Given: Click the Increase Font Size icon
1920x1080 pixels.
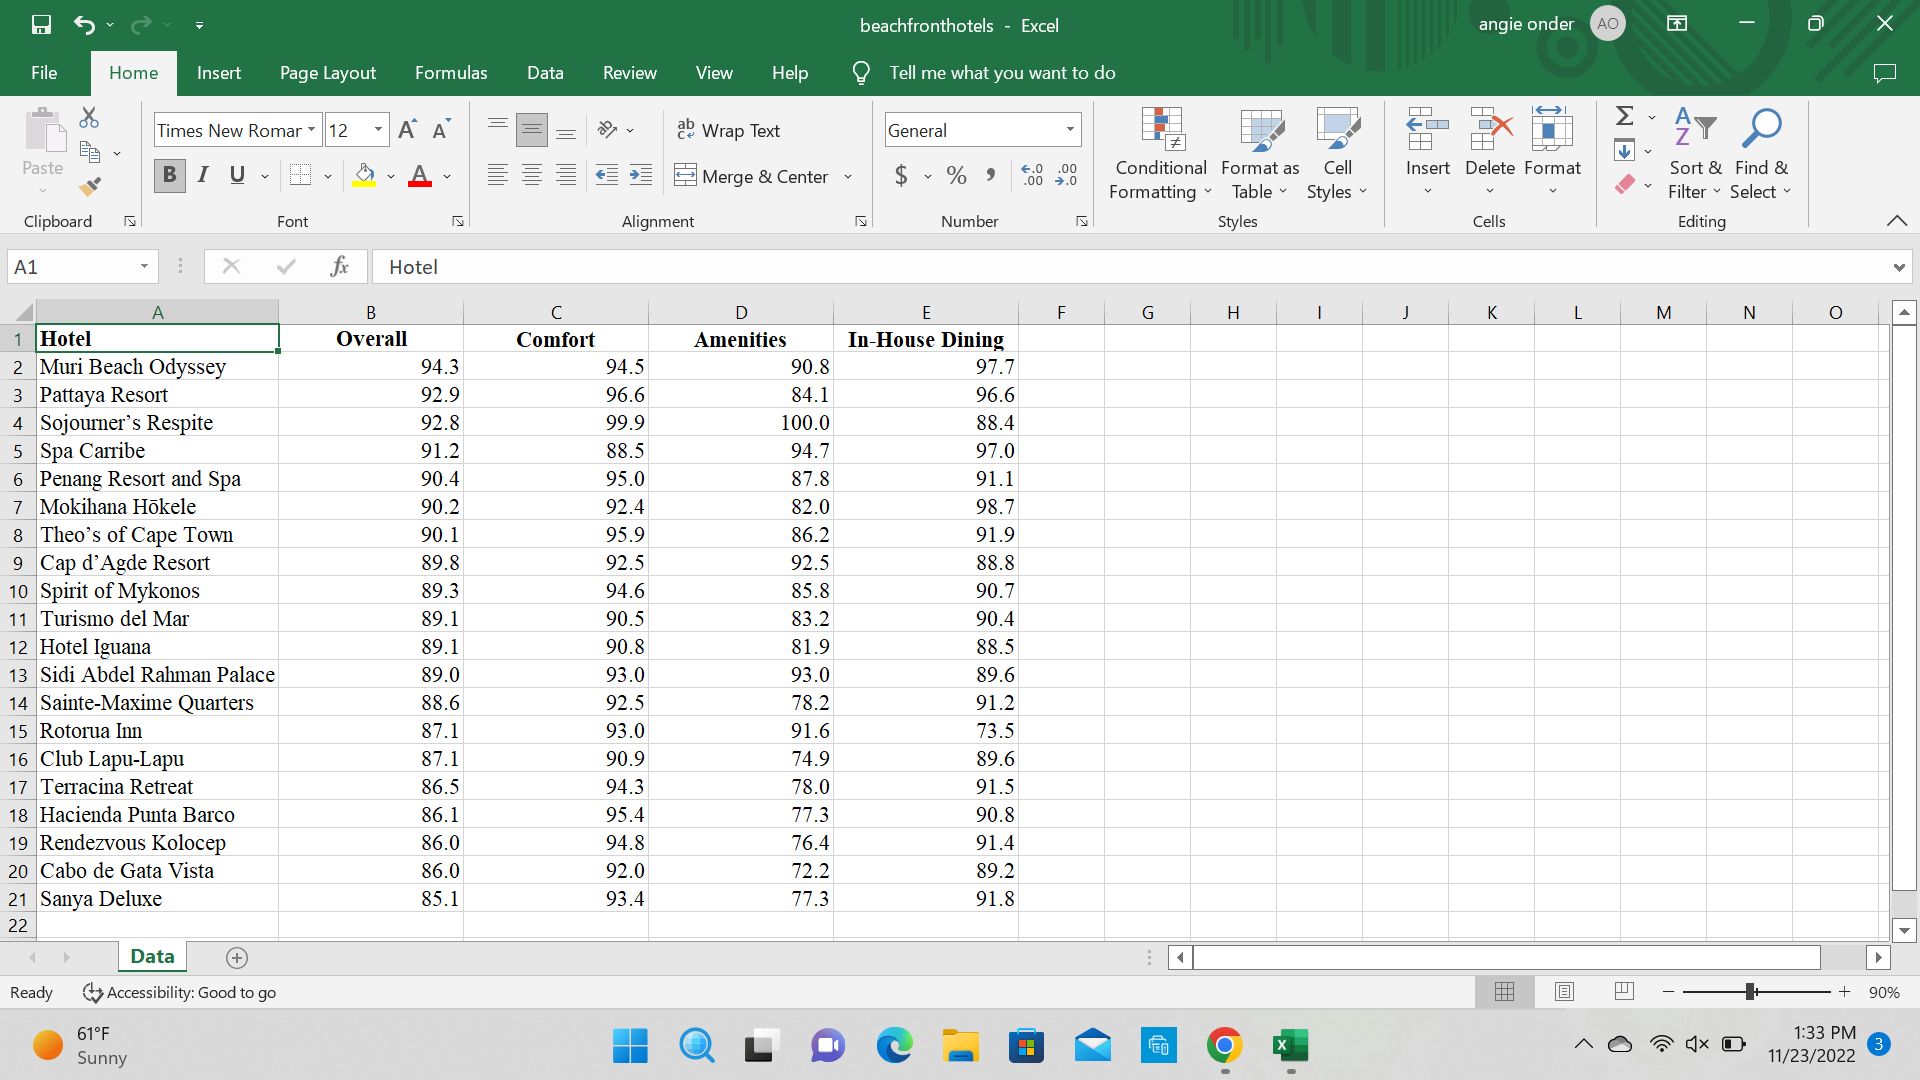Looking at the screenshot, I should pyautogui.click(x=407, y=130).
